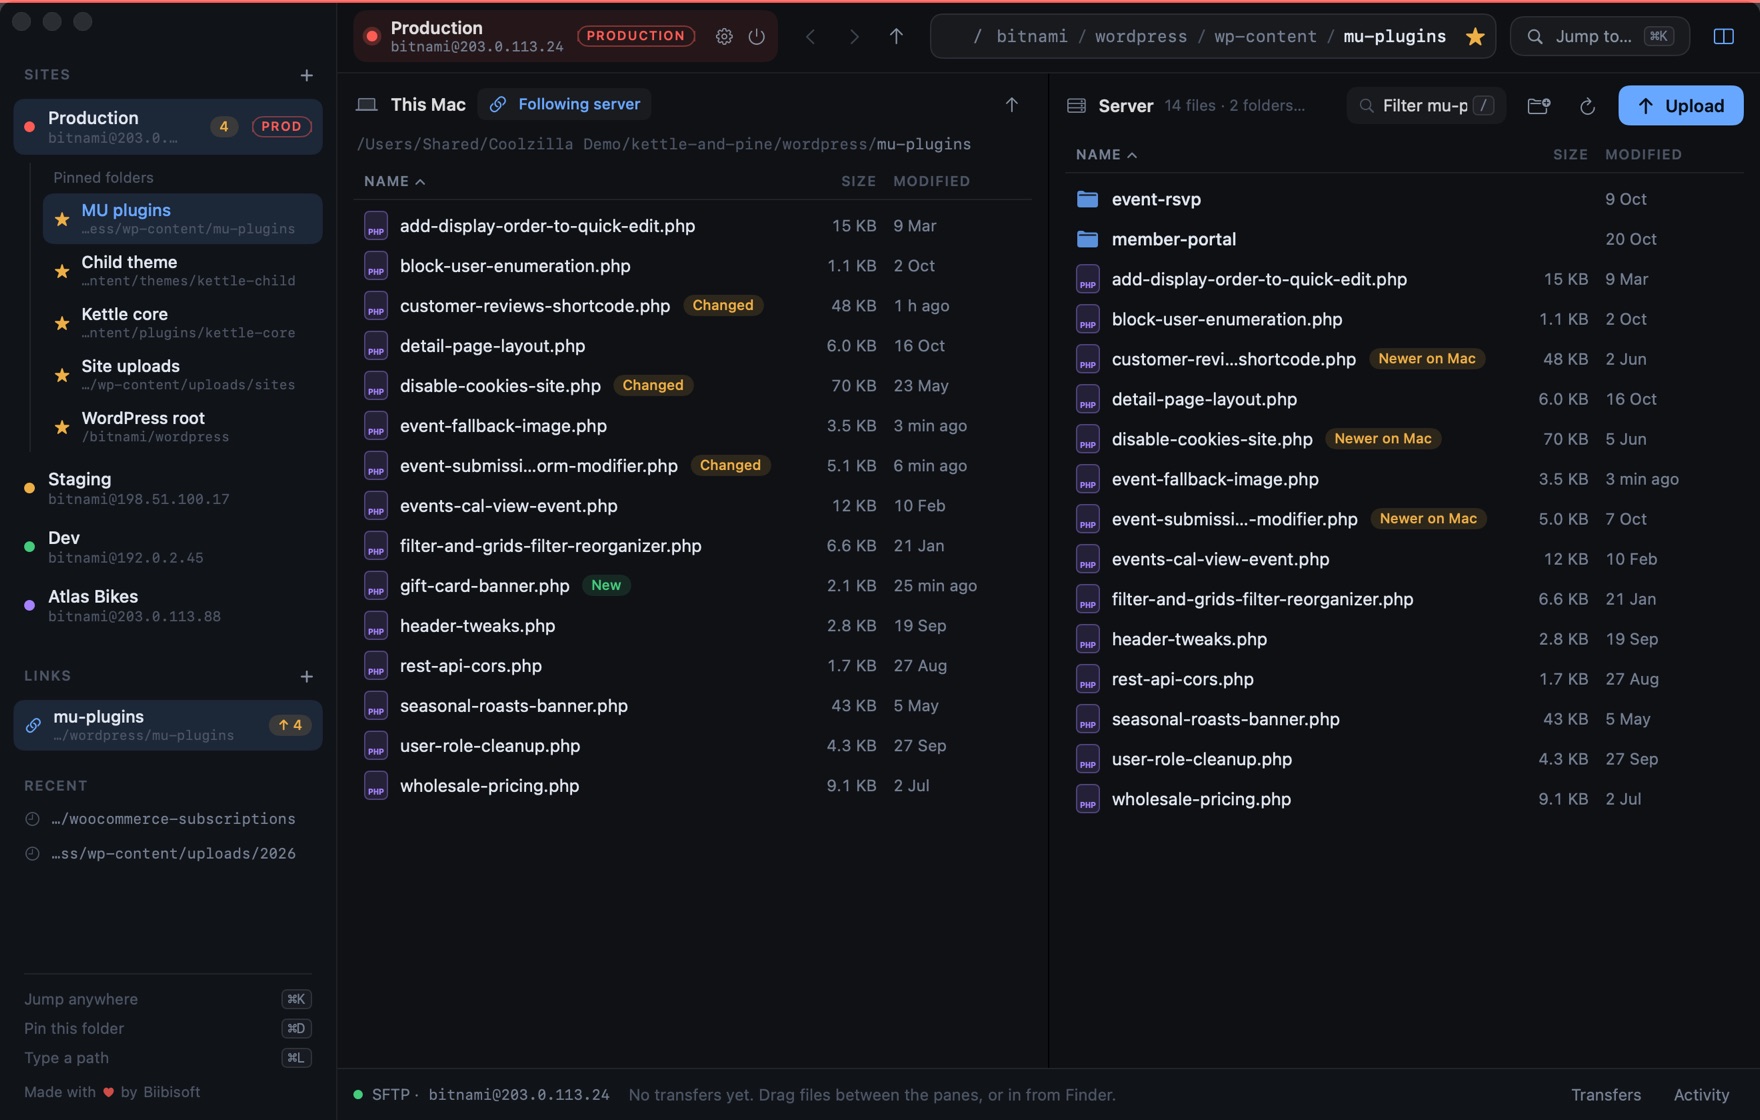The height and width of the screenshot is (1120, 1760).
Task: Select server seasonal-roasts-banner.php file
Action: pos(1404,719)
